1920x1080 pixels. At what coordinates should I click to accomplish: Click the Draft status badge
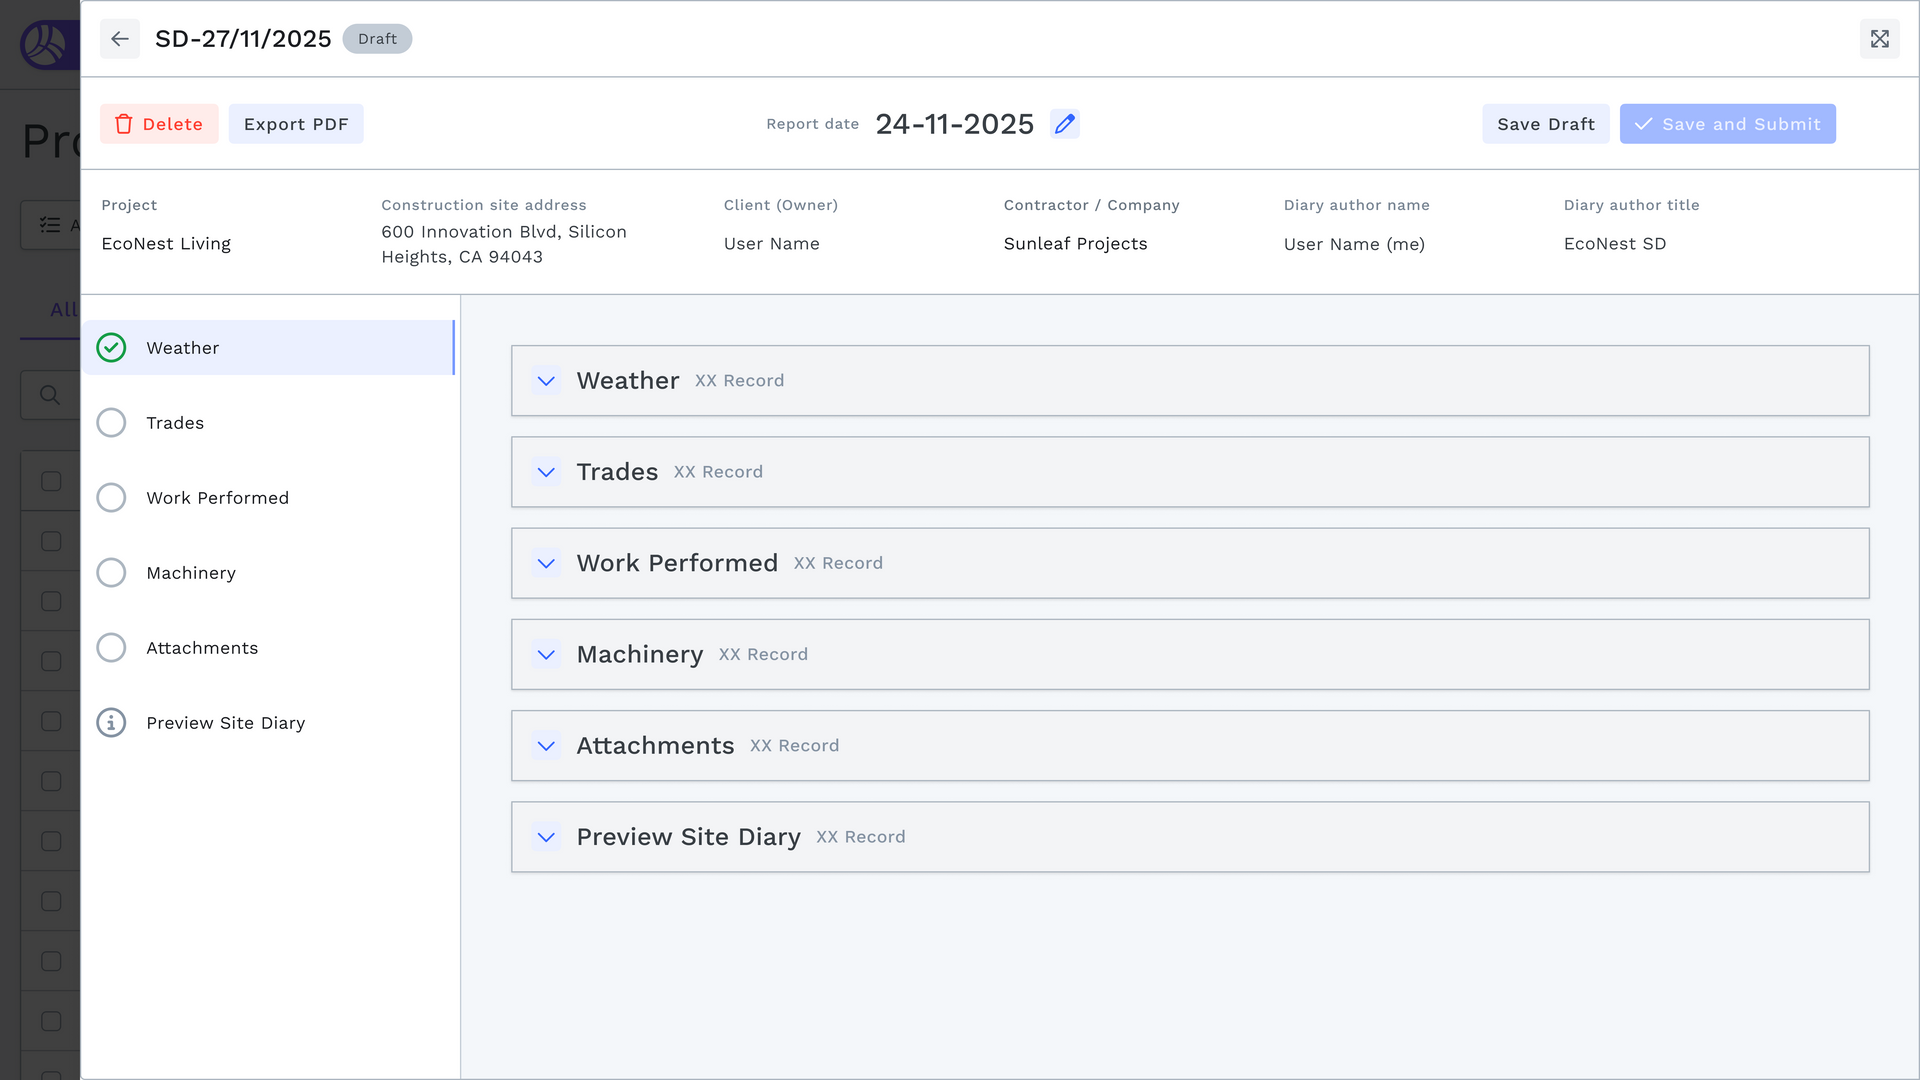(x=377, y=39)
